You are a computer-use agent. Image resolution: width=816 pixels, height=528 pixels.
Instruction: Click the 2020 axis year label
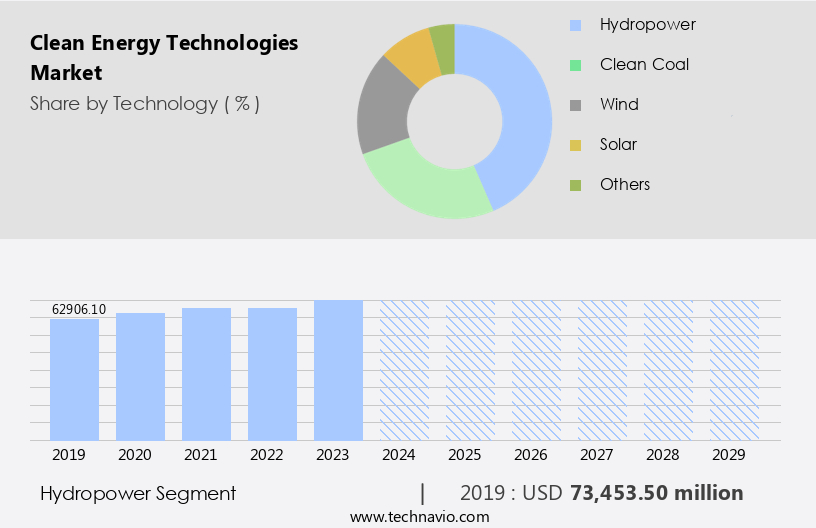coord(135,455)
